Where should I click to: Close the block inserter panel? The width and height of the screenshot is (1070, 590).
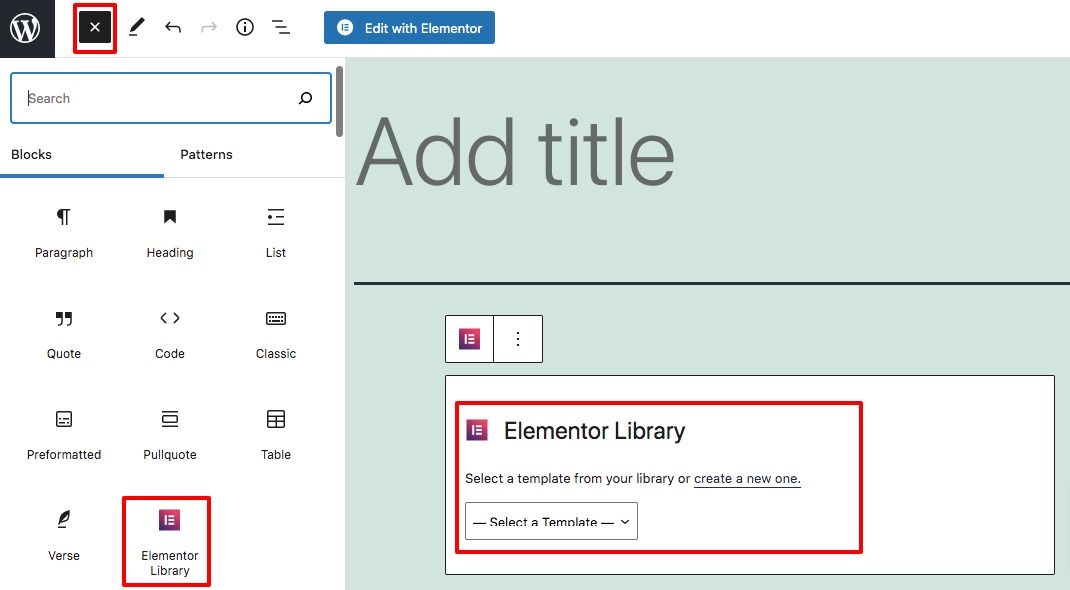(x=95, y=28)
